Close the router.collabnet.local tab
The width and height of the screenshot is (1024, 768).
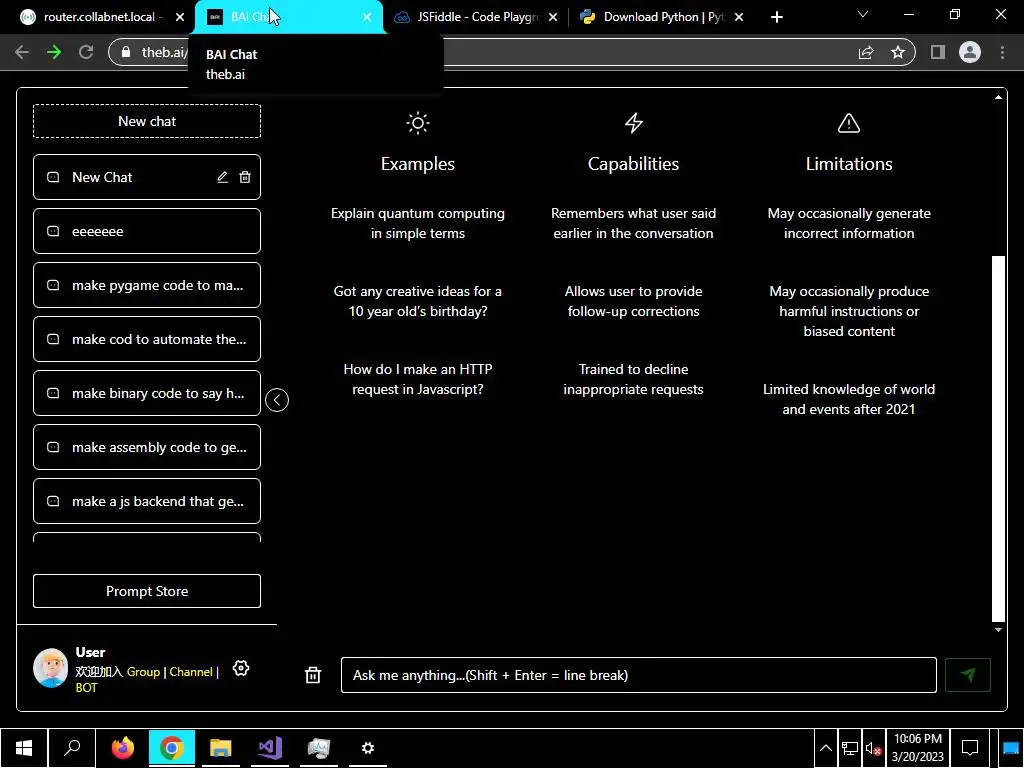[180, 17]
